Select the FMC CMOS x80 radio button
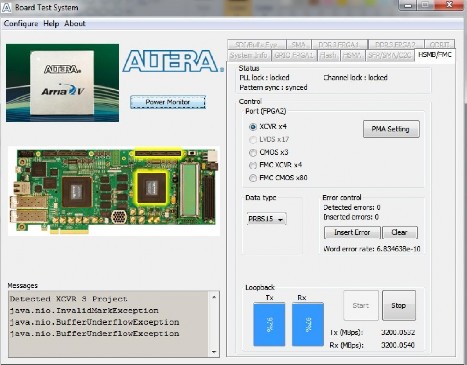 click(253, 178)
